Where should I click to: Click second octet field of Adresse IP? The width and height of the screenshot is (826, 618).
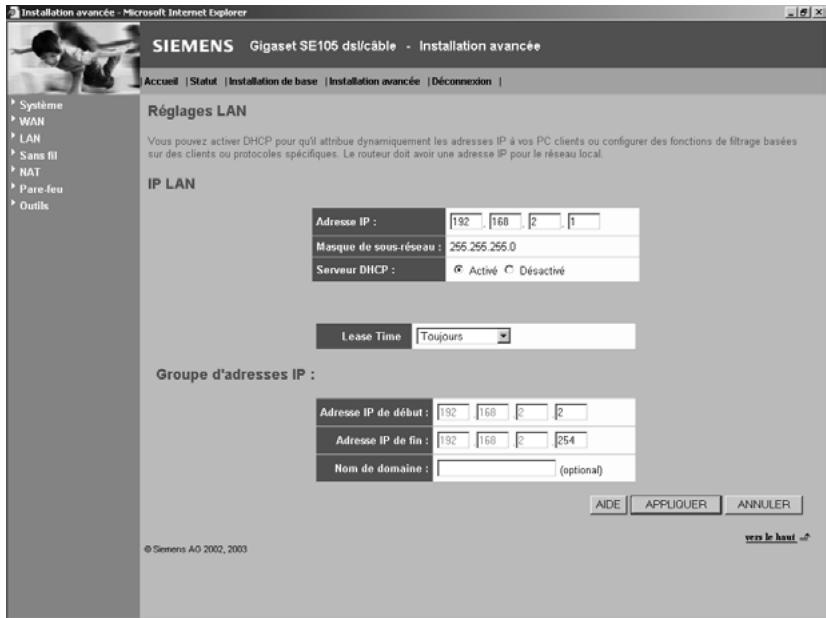505,221
